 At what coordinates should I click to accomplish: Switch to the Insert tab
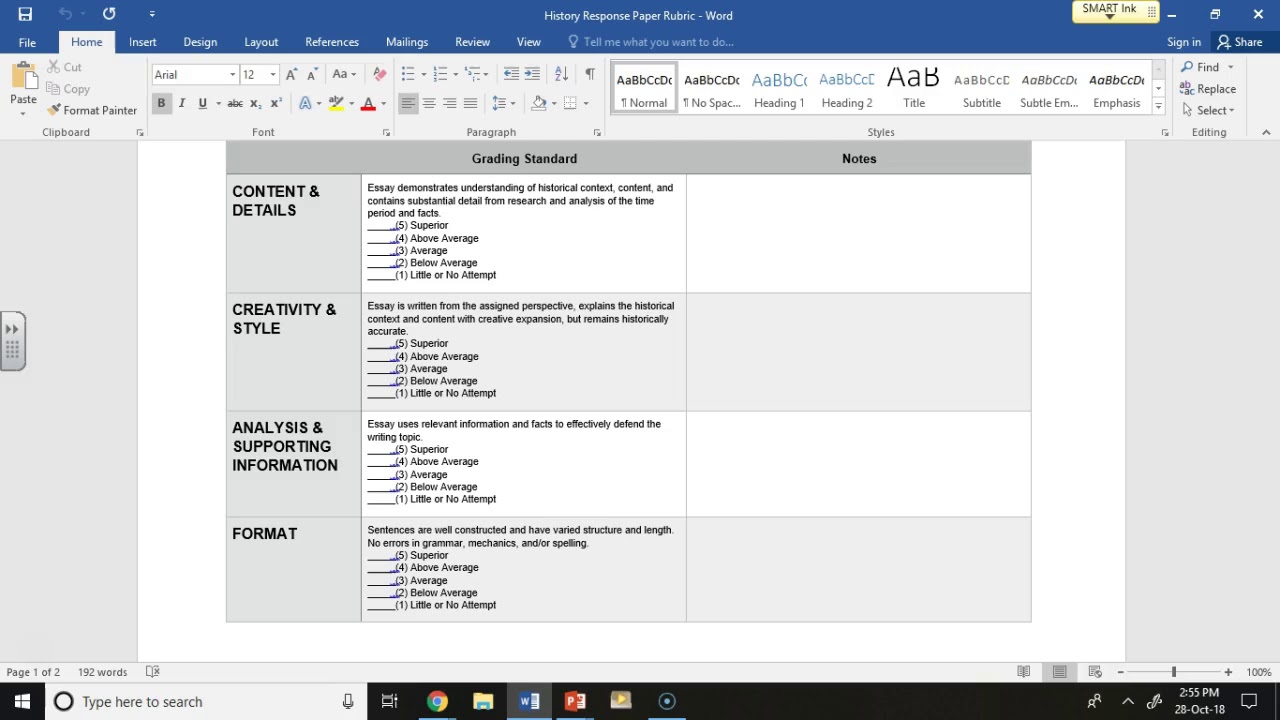click(x=142, y=42)
